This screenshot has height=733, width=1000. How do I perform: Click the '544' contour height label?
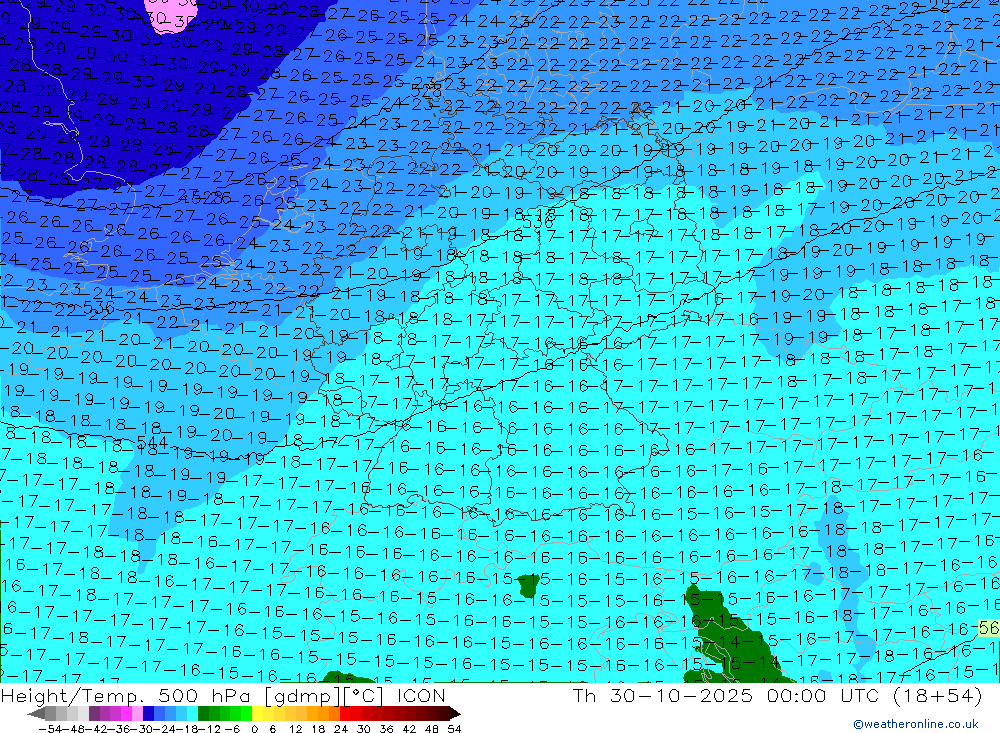(152, 442)
